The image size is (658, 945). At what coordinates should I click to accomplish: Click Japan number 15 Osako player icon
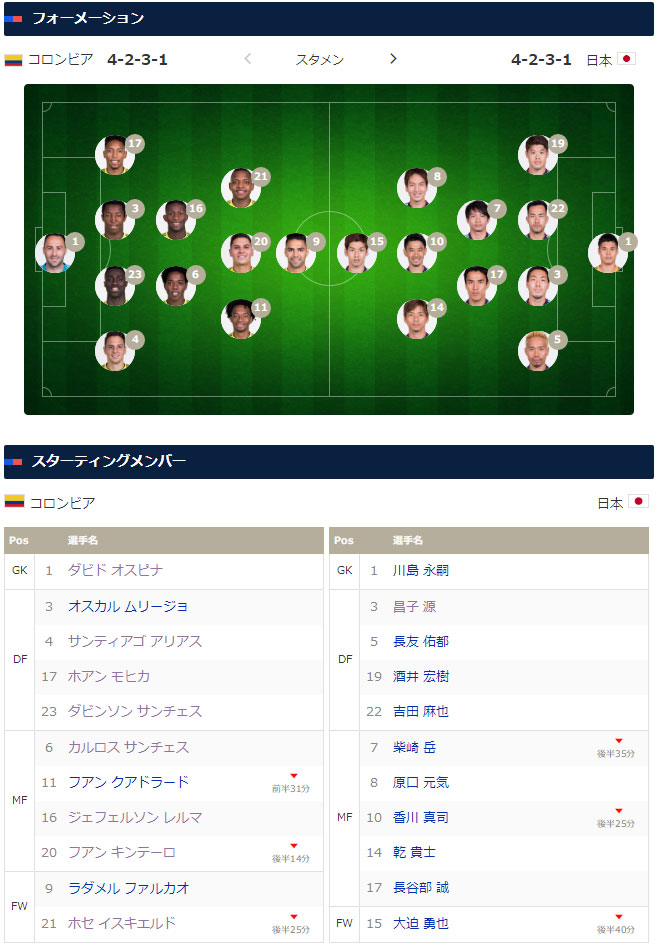coord(357,253)
